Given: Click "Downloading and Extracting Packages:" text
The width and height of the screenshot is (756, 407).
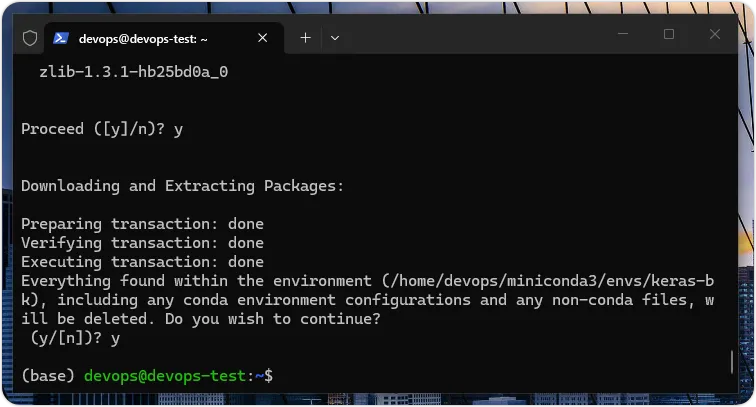Looking at the screenshot, I should pos(182,186).
